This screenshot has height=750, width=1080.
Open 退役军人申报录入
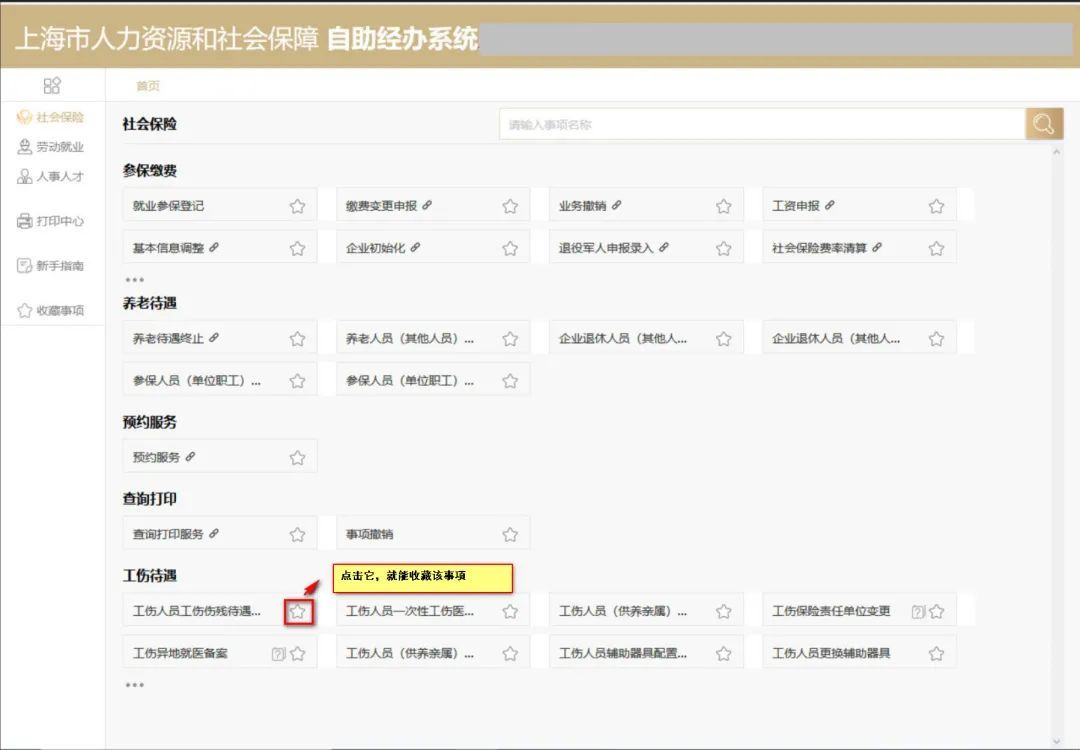(x=646, y=247)
